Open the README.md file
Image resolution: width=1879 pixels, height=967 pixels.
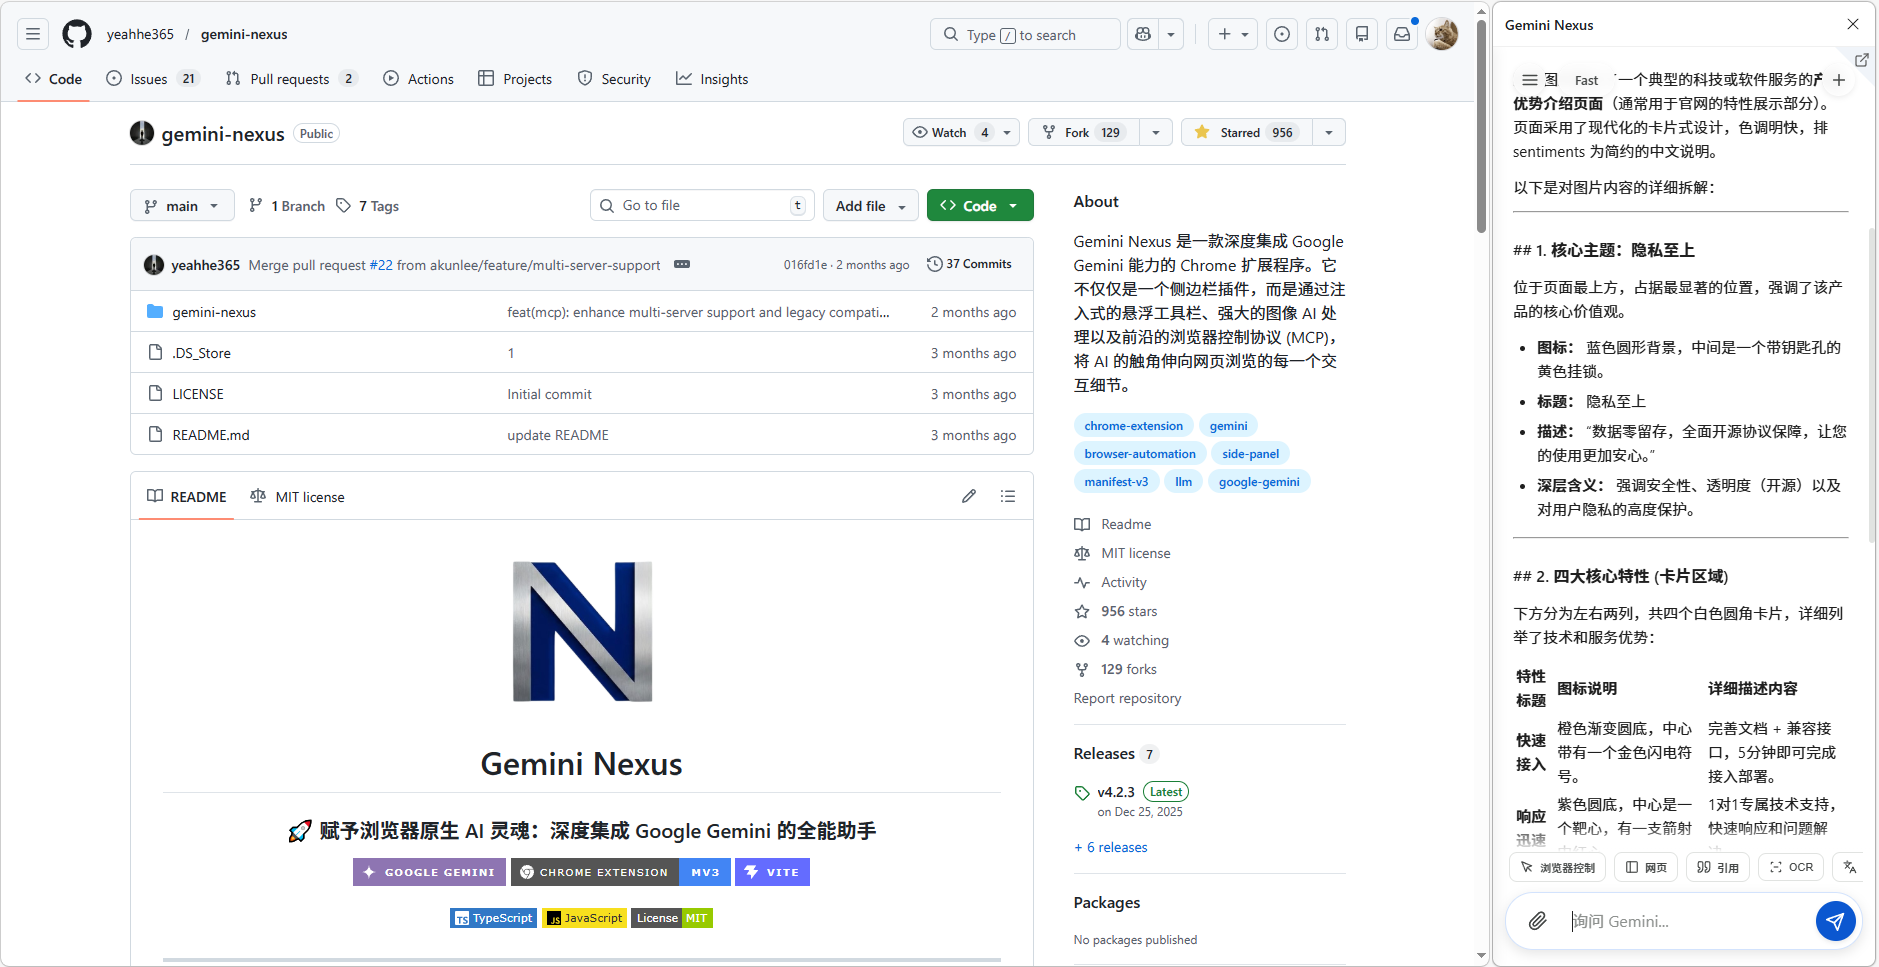(x=211, y=435)
